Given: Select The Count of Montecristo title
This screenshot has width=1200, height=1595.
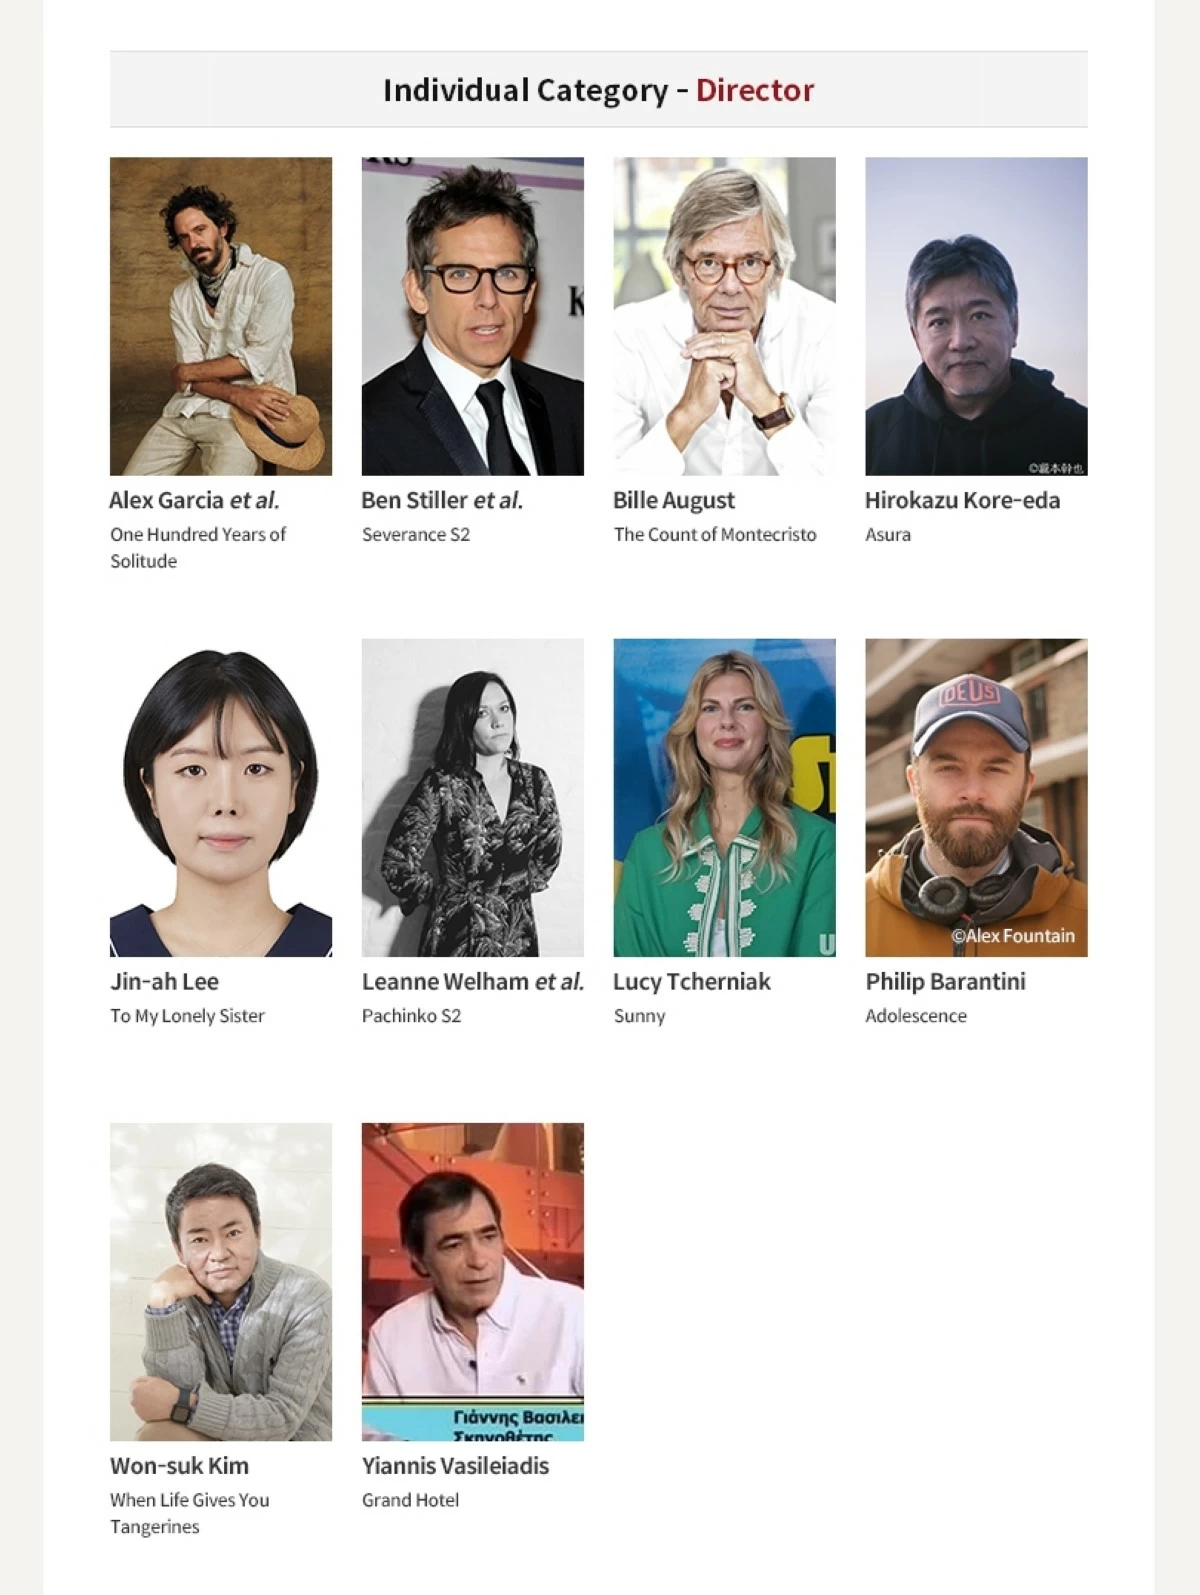Looking at the screenshot, I should tap(715, 534).
